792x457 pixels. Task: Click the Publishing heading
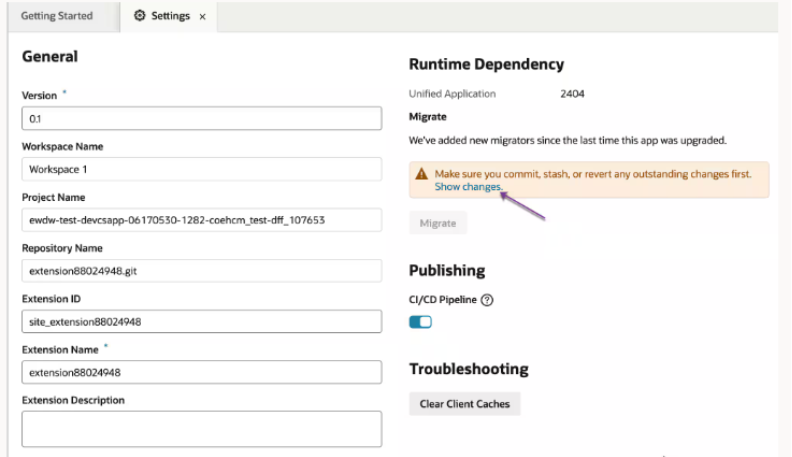tap(447, 271)
